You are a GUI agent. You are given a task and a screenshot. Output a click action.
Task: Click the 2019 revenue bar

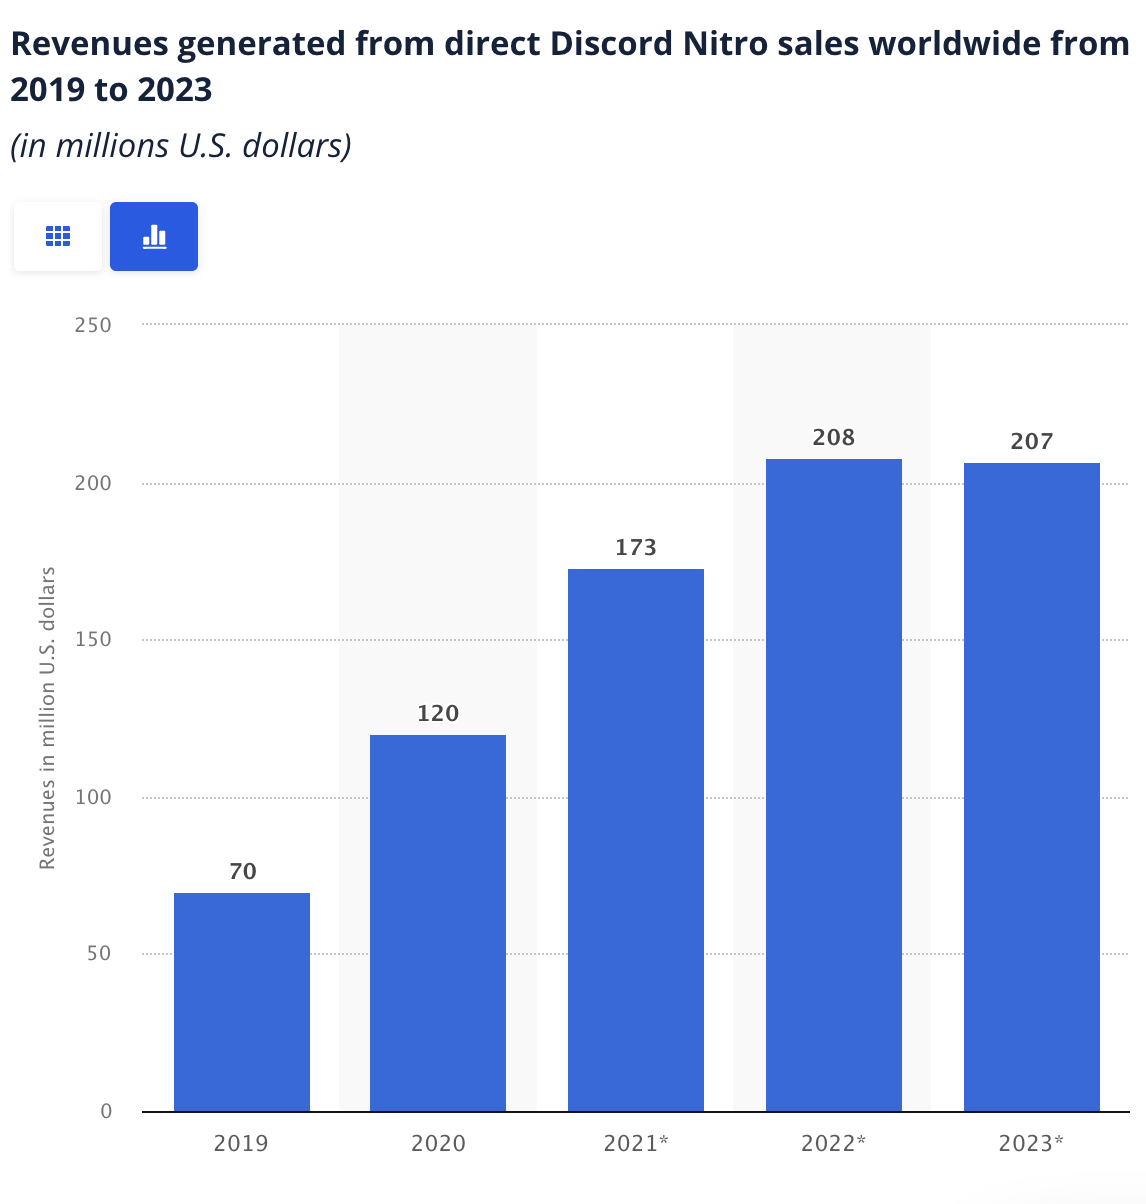242,1002
